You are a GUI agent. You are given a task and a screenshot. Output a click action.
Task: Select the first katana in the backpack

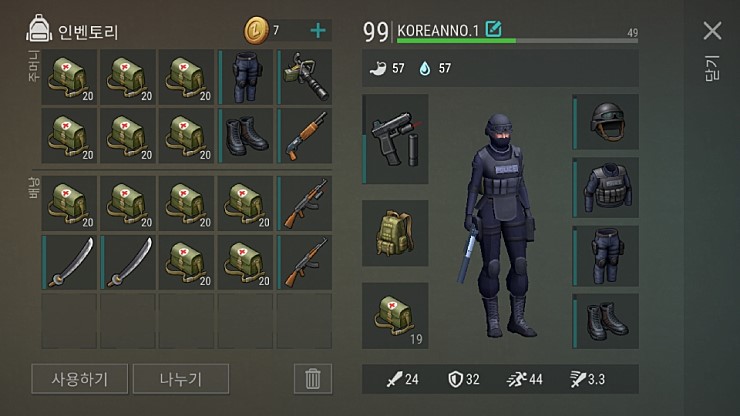(69, 262)
